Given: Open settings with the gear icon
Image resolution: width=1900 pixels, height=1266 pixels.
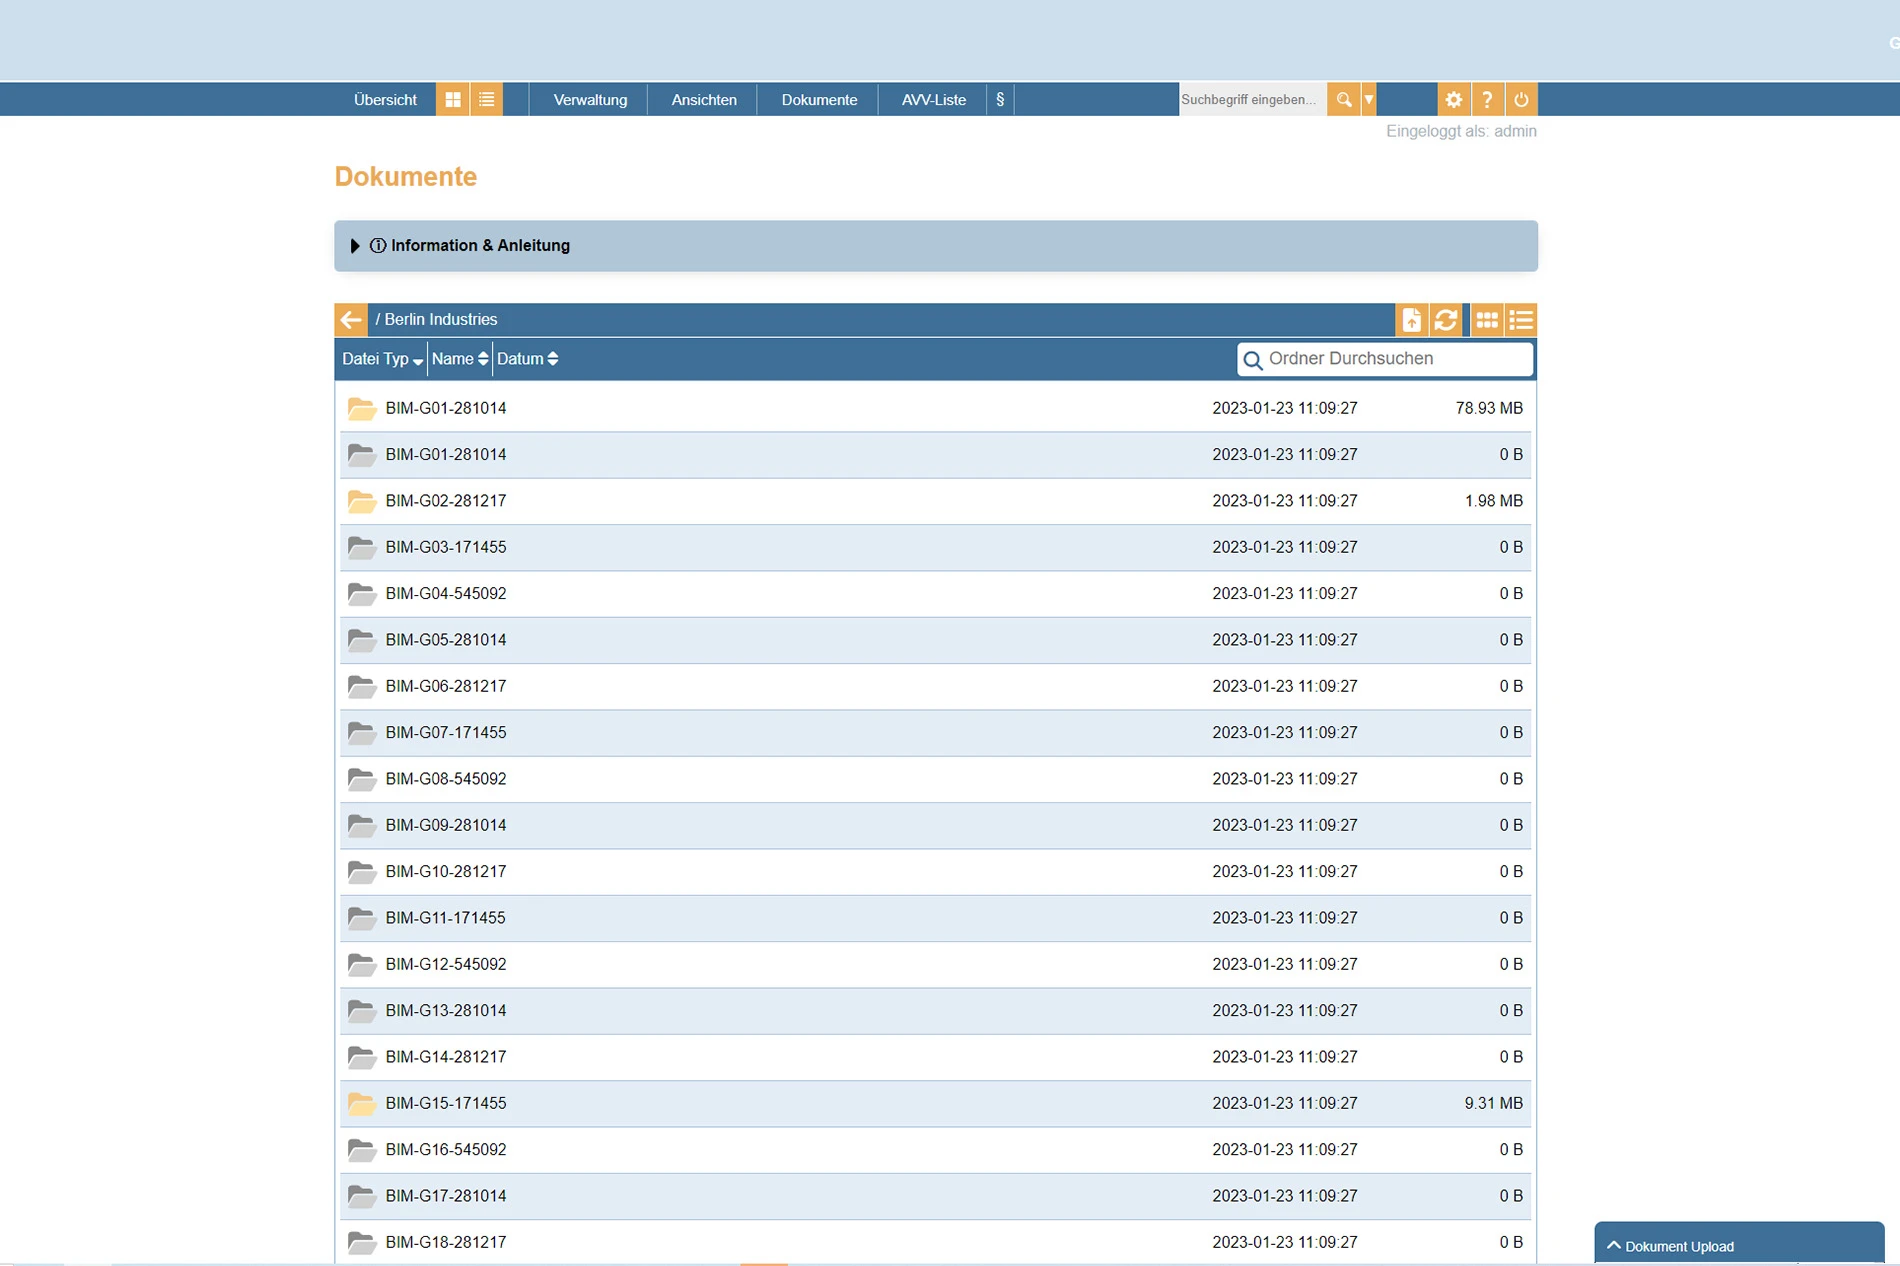Looking at the screenshot, I should click(1453, 100).
